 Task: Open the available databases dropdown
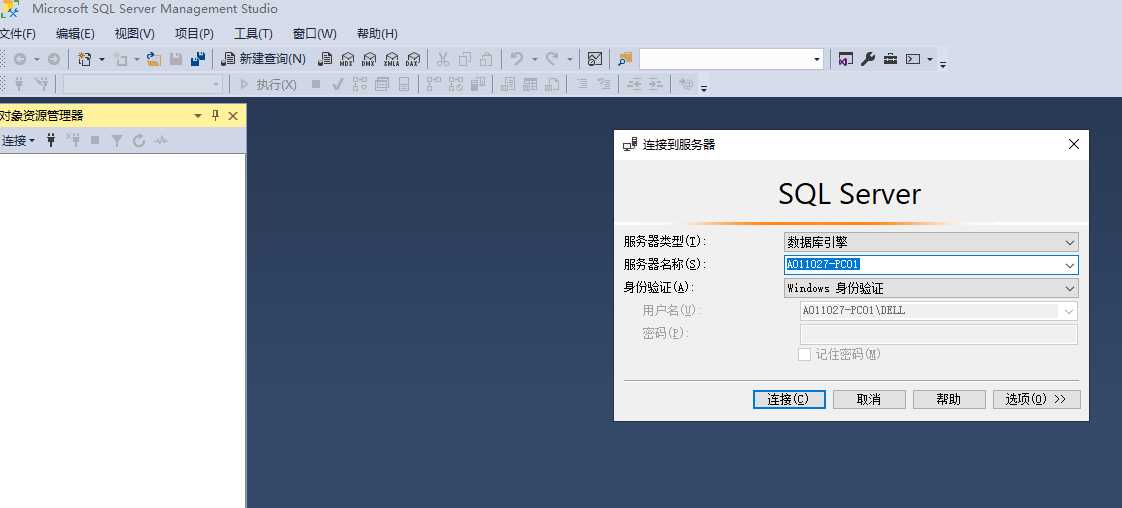142,84
